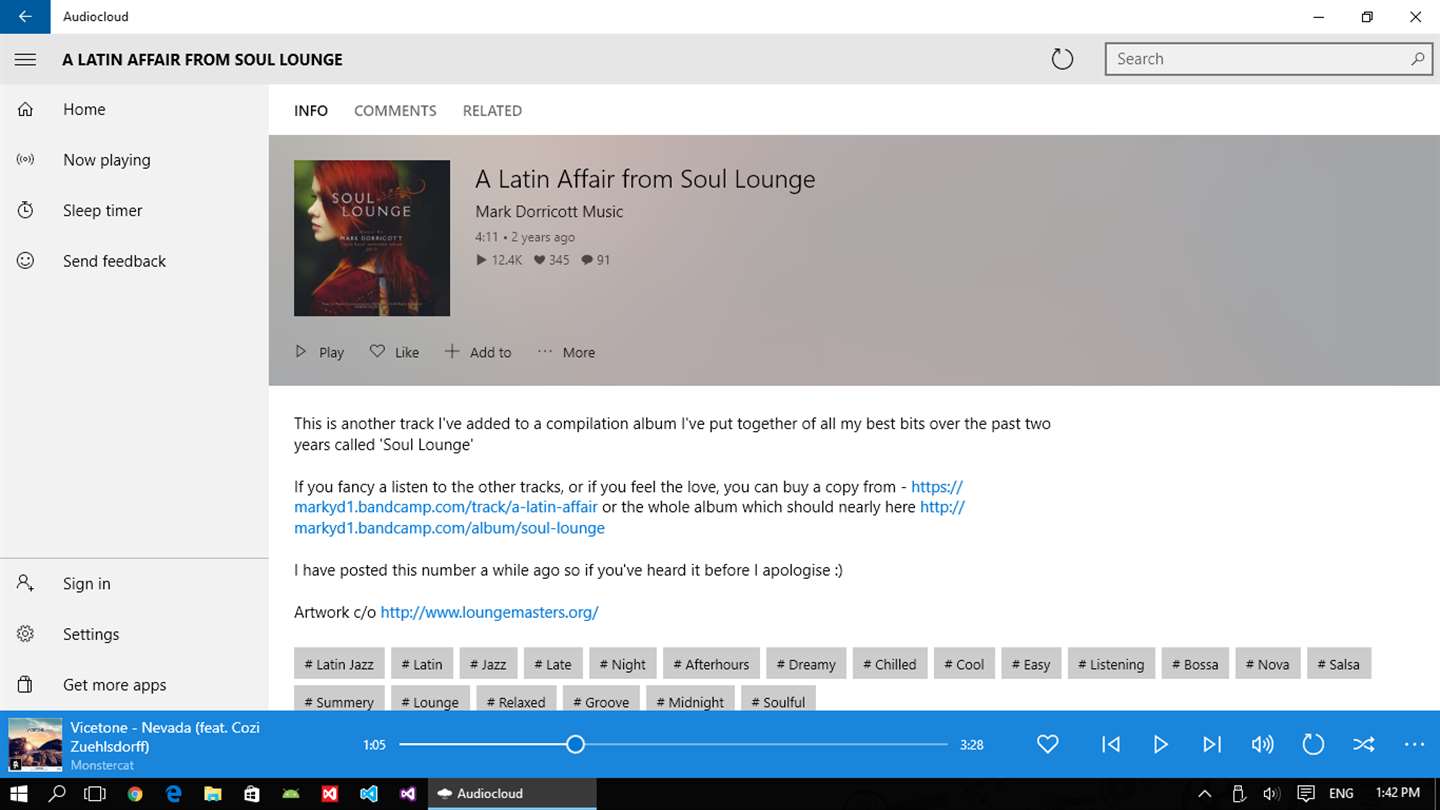Resume playback in the player bar
This screenshot has width=1440, height=810.
click(x=1161, y=744)
